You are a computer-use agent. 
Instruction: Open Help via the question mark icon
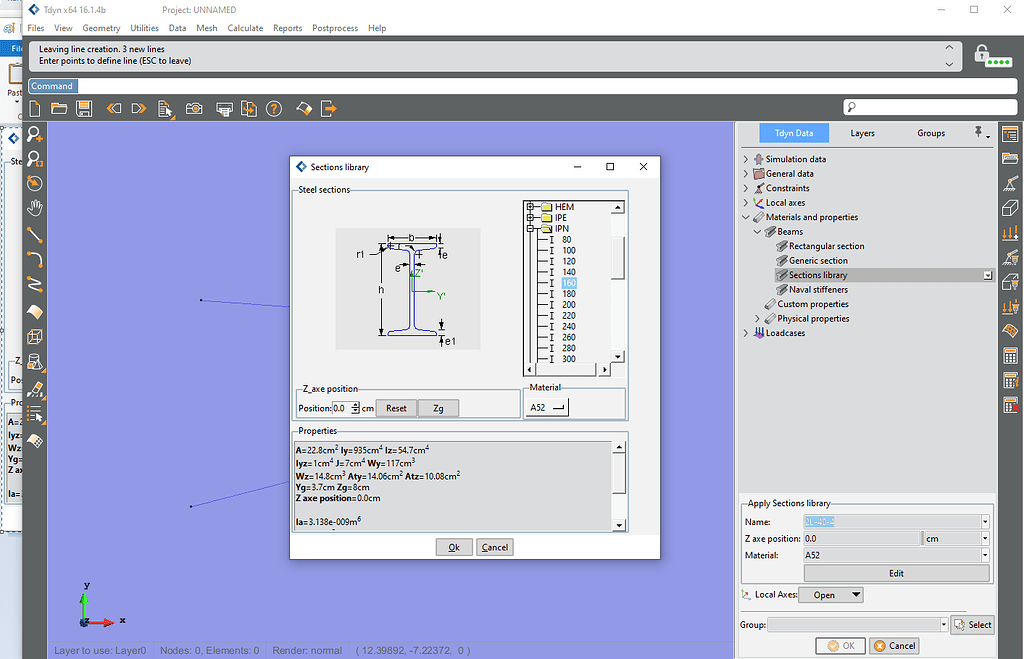click(274, 108)
